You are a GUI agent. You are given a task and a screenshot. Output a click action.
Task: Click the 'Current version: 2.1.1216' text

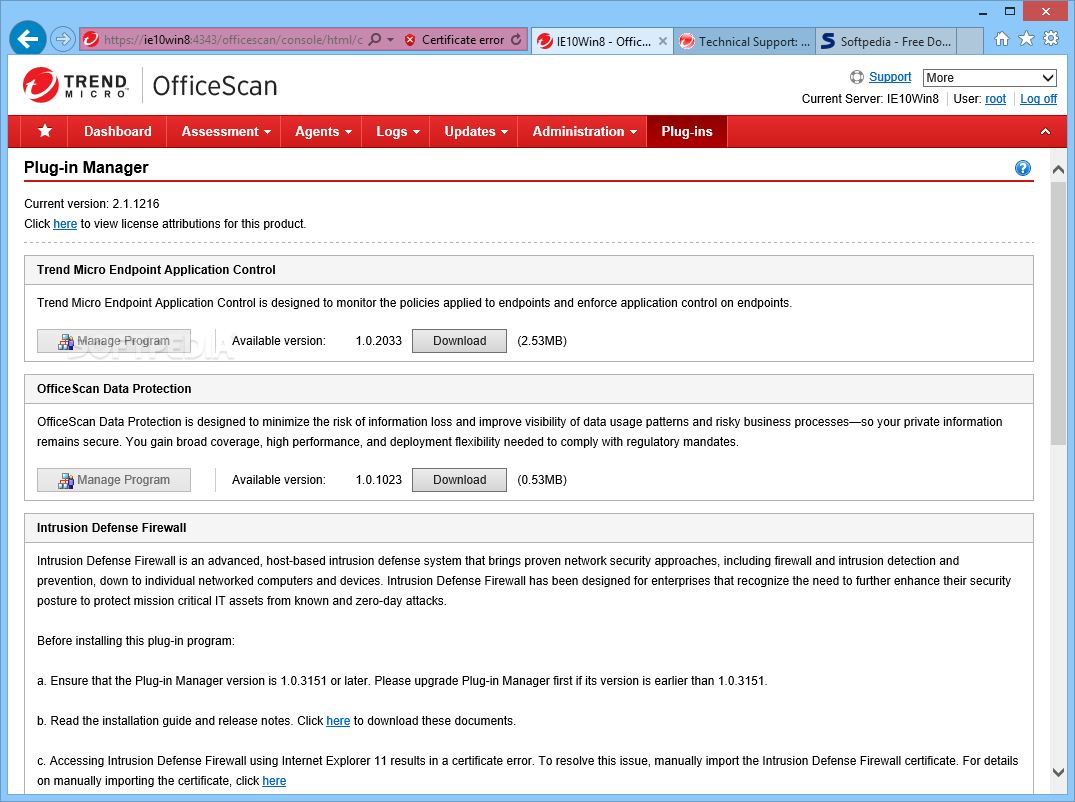[x=92, y=204]
